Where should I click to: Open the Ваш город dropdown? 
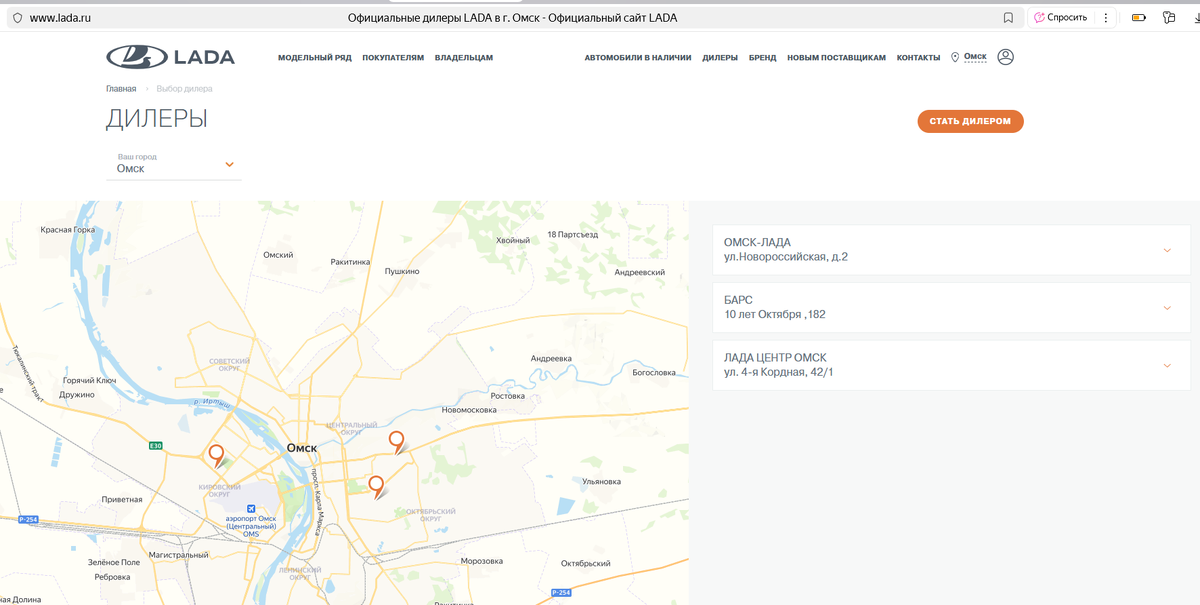click(x=175, y=164)
